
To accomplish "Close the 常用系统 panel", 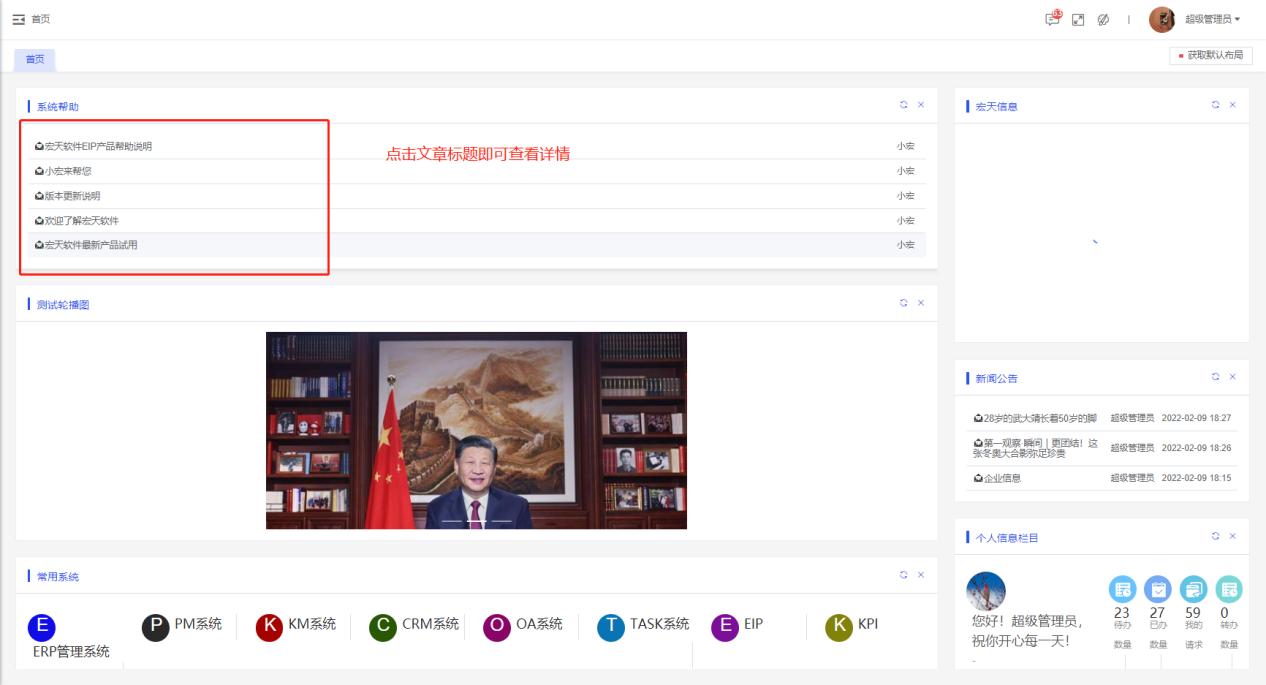I will coord(921,575).
